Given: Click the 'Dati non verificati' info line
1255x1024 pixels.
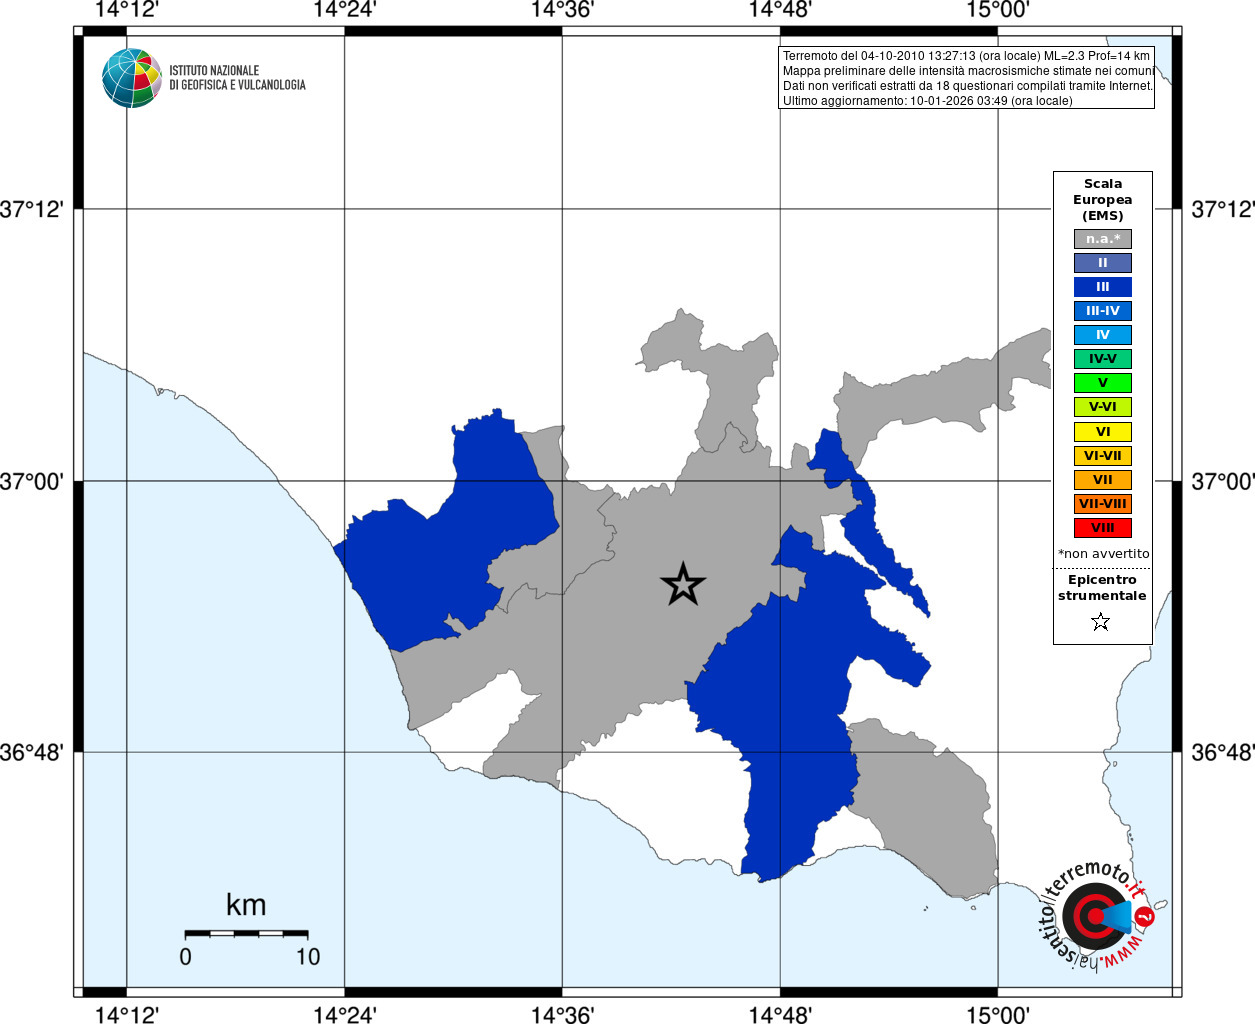Looking at the screenshot, I should click(968, 86).
